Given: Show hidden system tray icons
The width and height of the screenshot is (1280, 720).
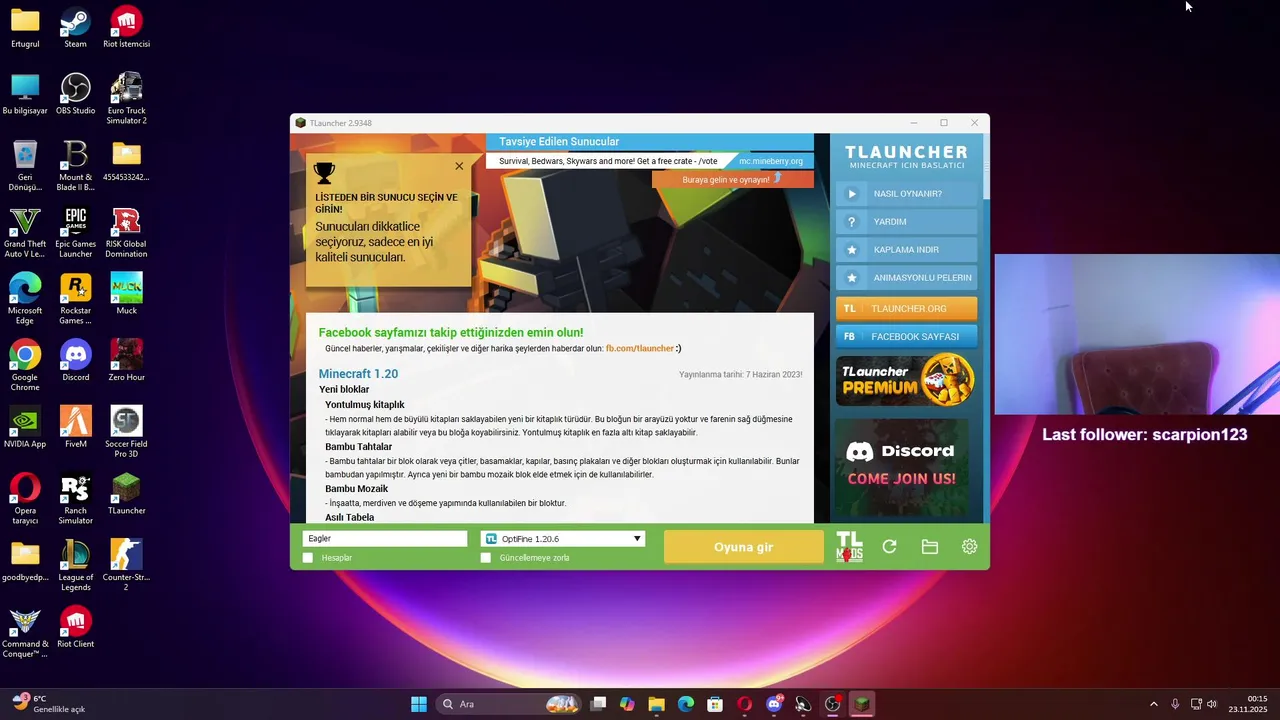Looking at the screenshot, I should click(x=1153, y=704).
